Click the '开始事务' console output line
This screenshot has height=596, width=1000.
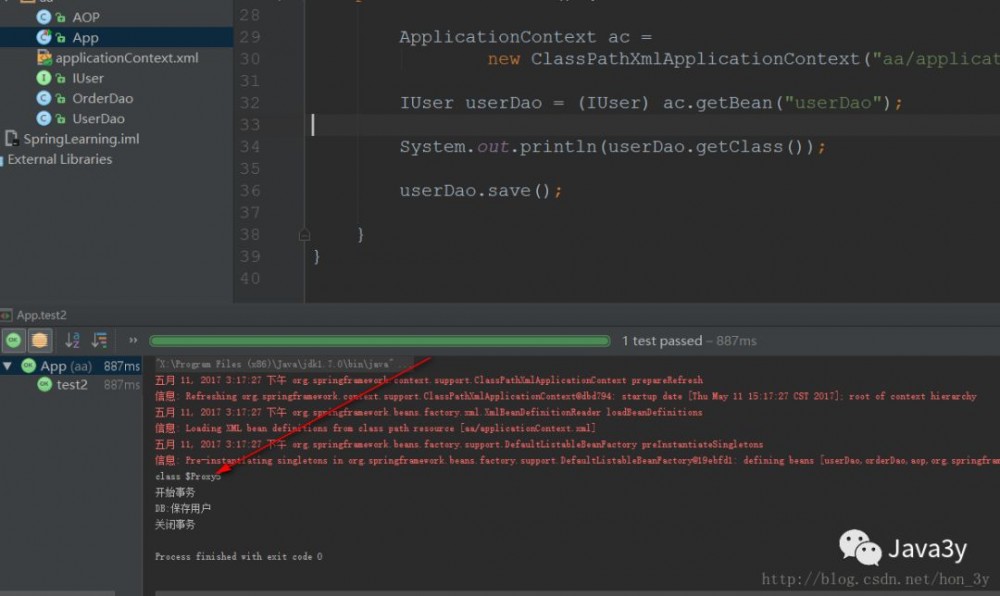pos(175,492)
